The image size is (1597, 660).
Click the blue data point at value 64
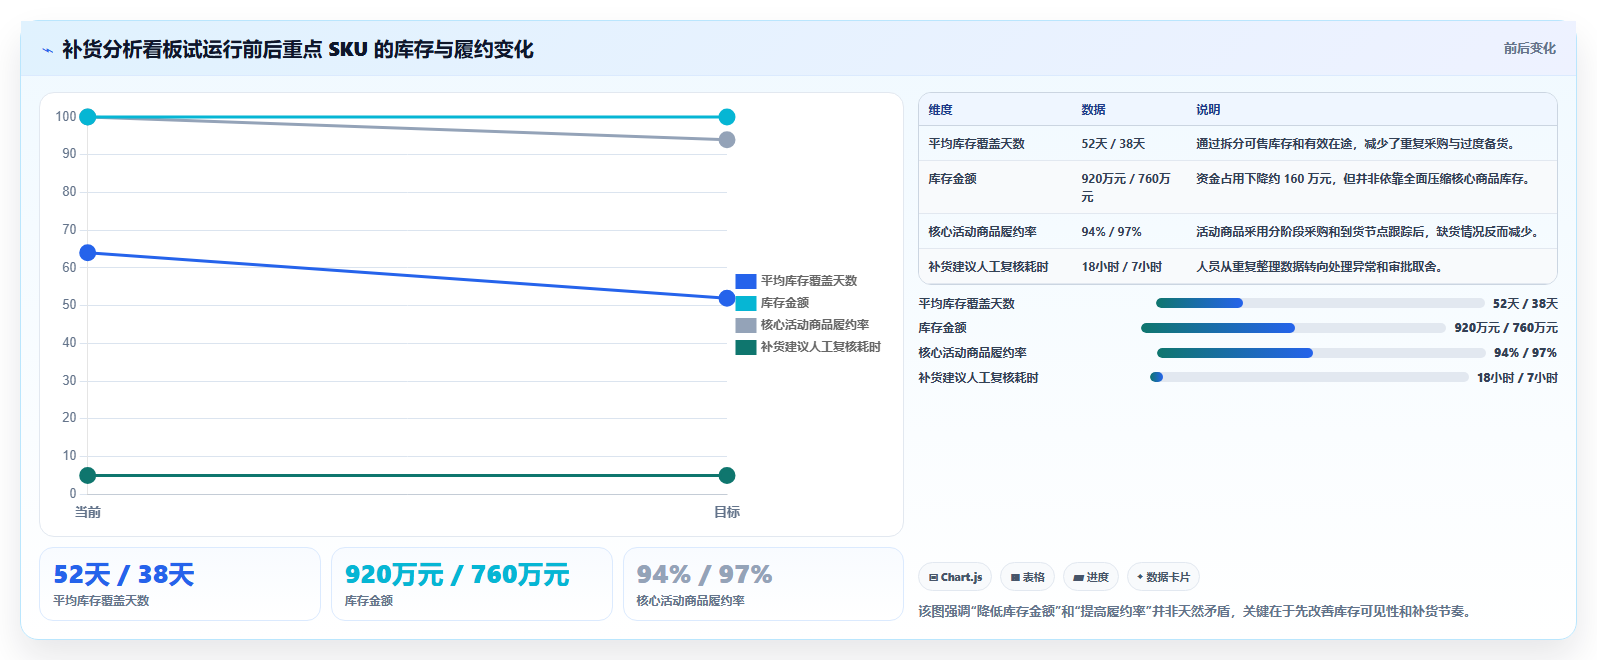pyautogui.click(x=88, y=253)
